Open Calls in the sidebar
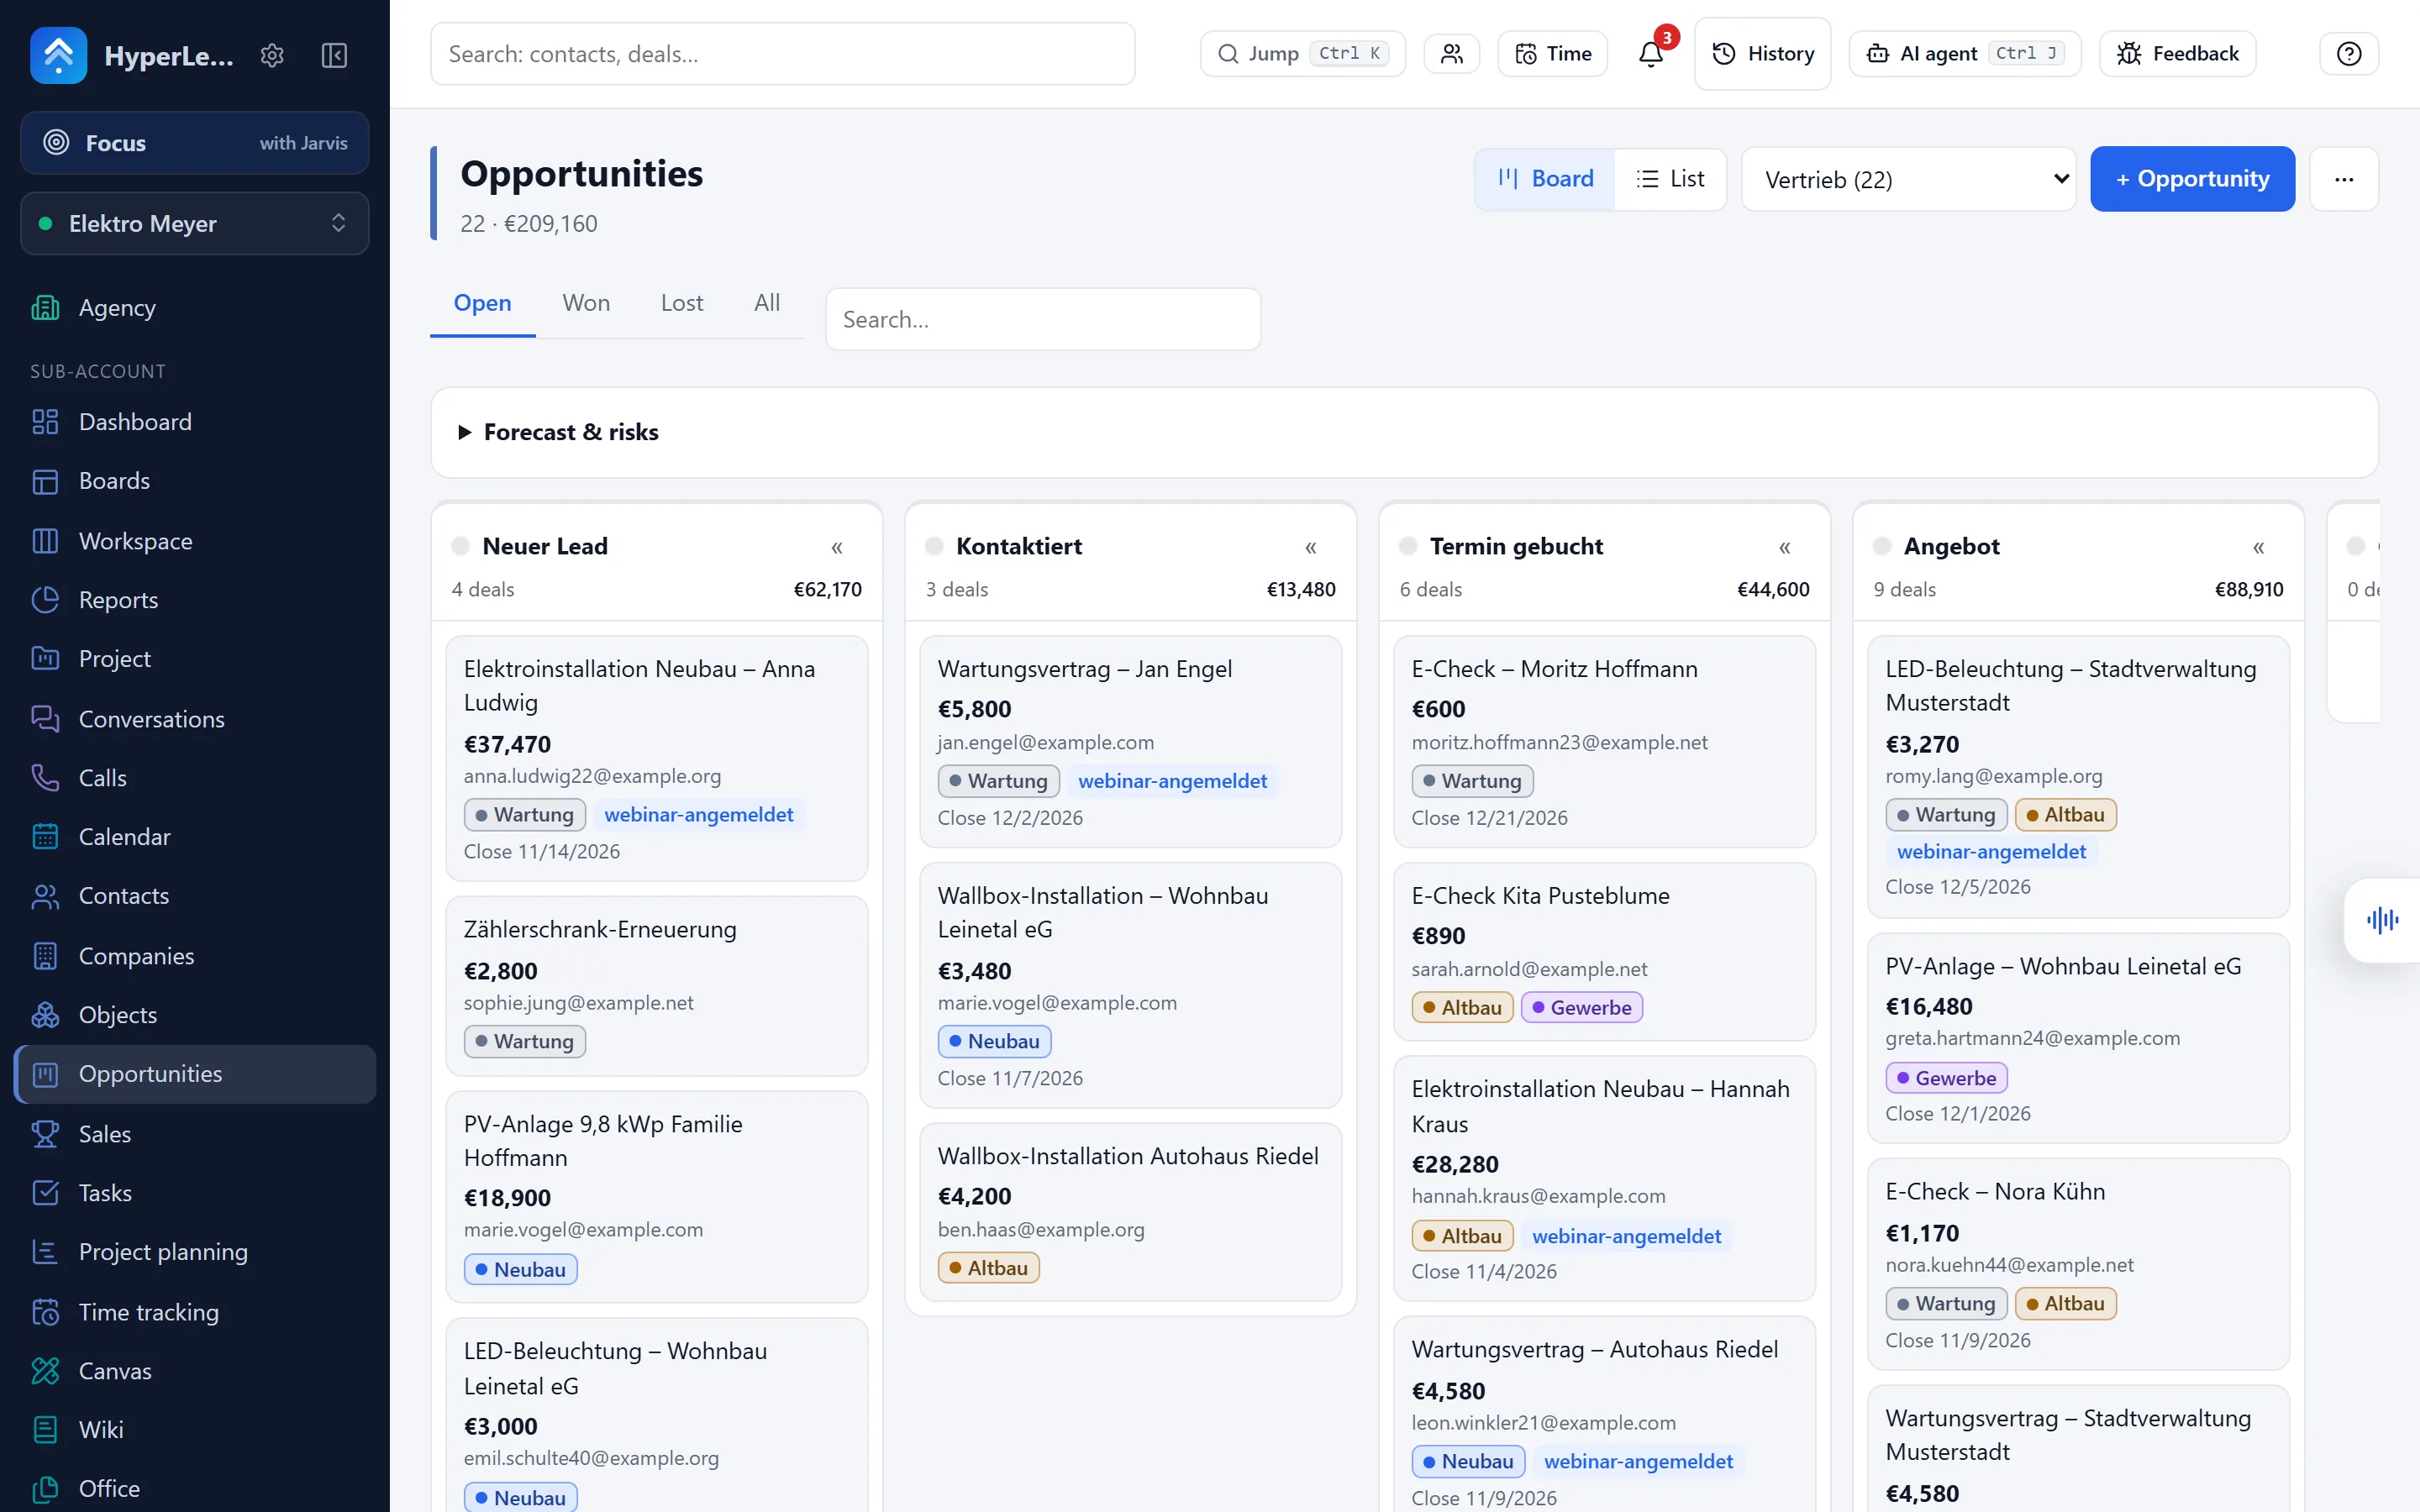This screenshot has width=2420, height=1512. [x=195, y=778]
